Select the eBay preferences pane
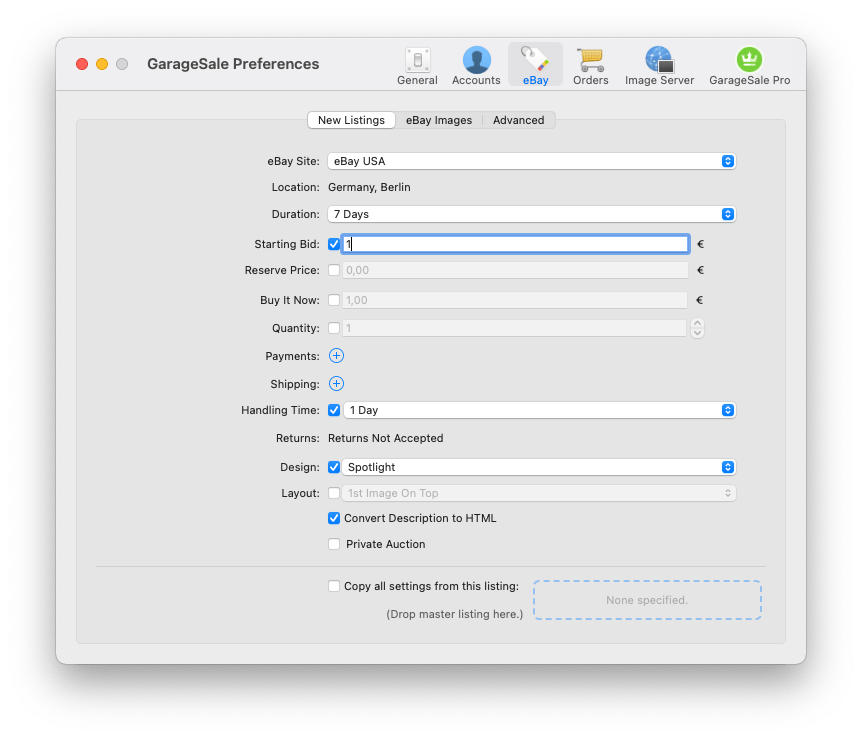 [x=535, y=66]
